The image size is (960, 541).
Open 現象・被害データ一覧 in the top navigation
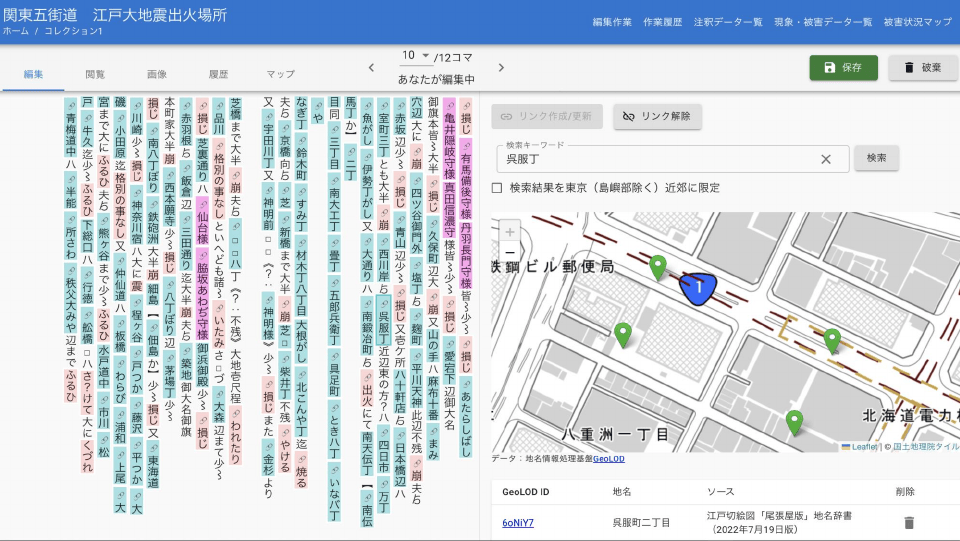823,22
